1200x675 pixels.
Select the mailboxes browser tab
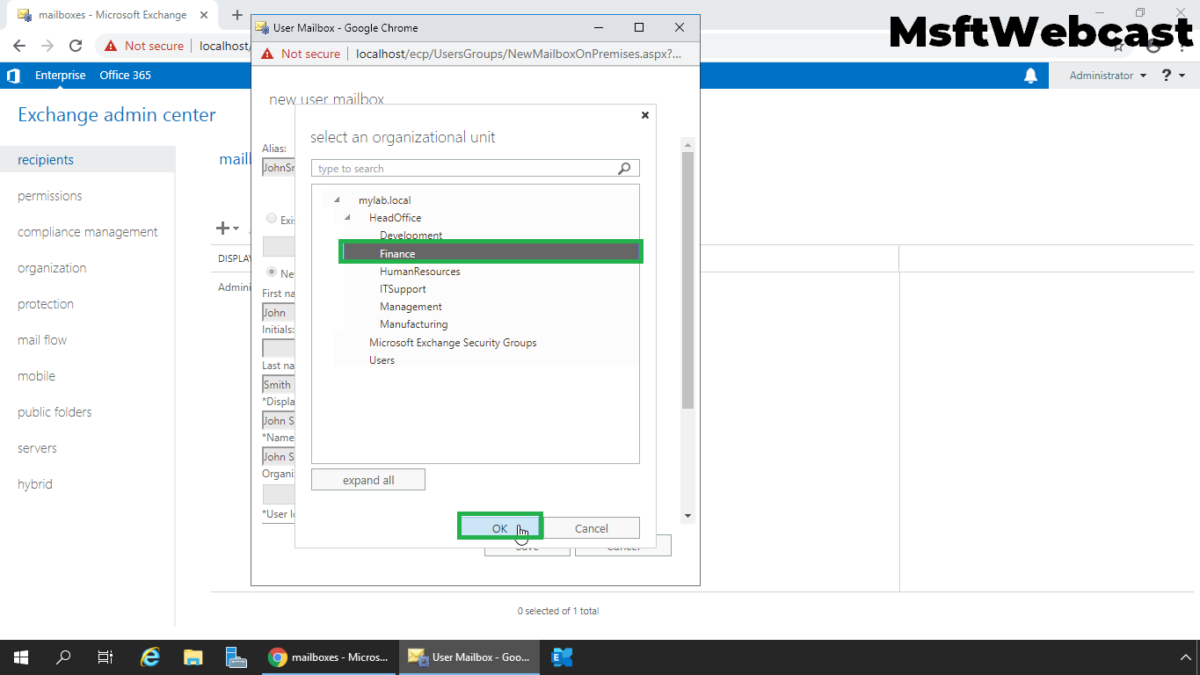point(110,15)
